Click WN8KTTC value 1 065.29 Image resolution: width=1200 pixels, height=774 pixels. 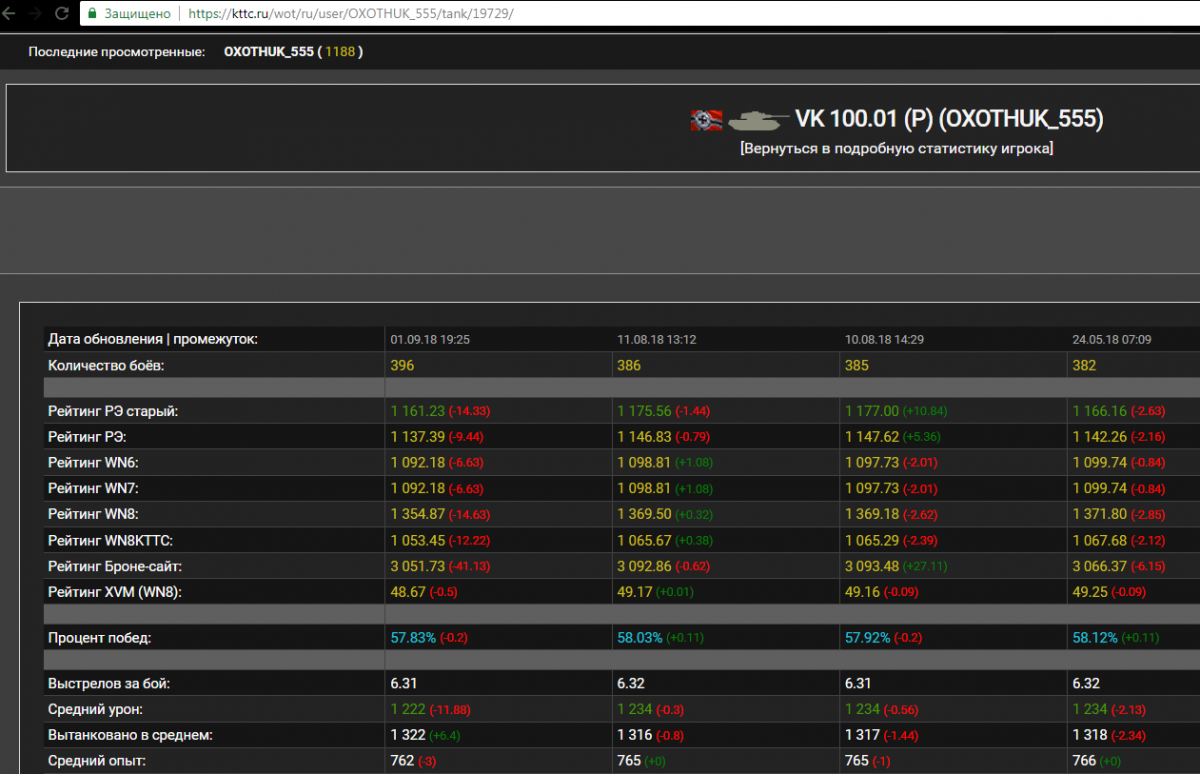(872, 540)
